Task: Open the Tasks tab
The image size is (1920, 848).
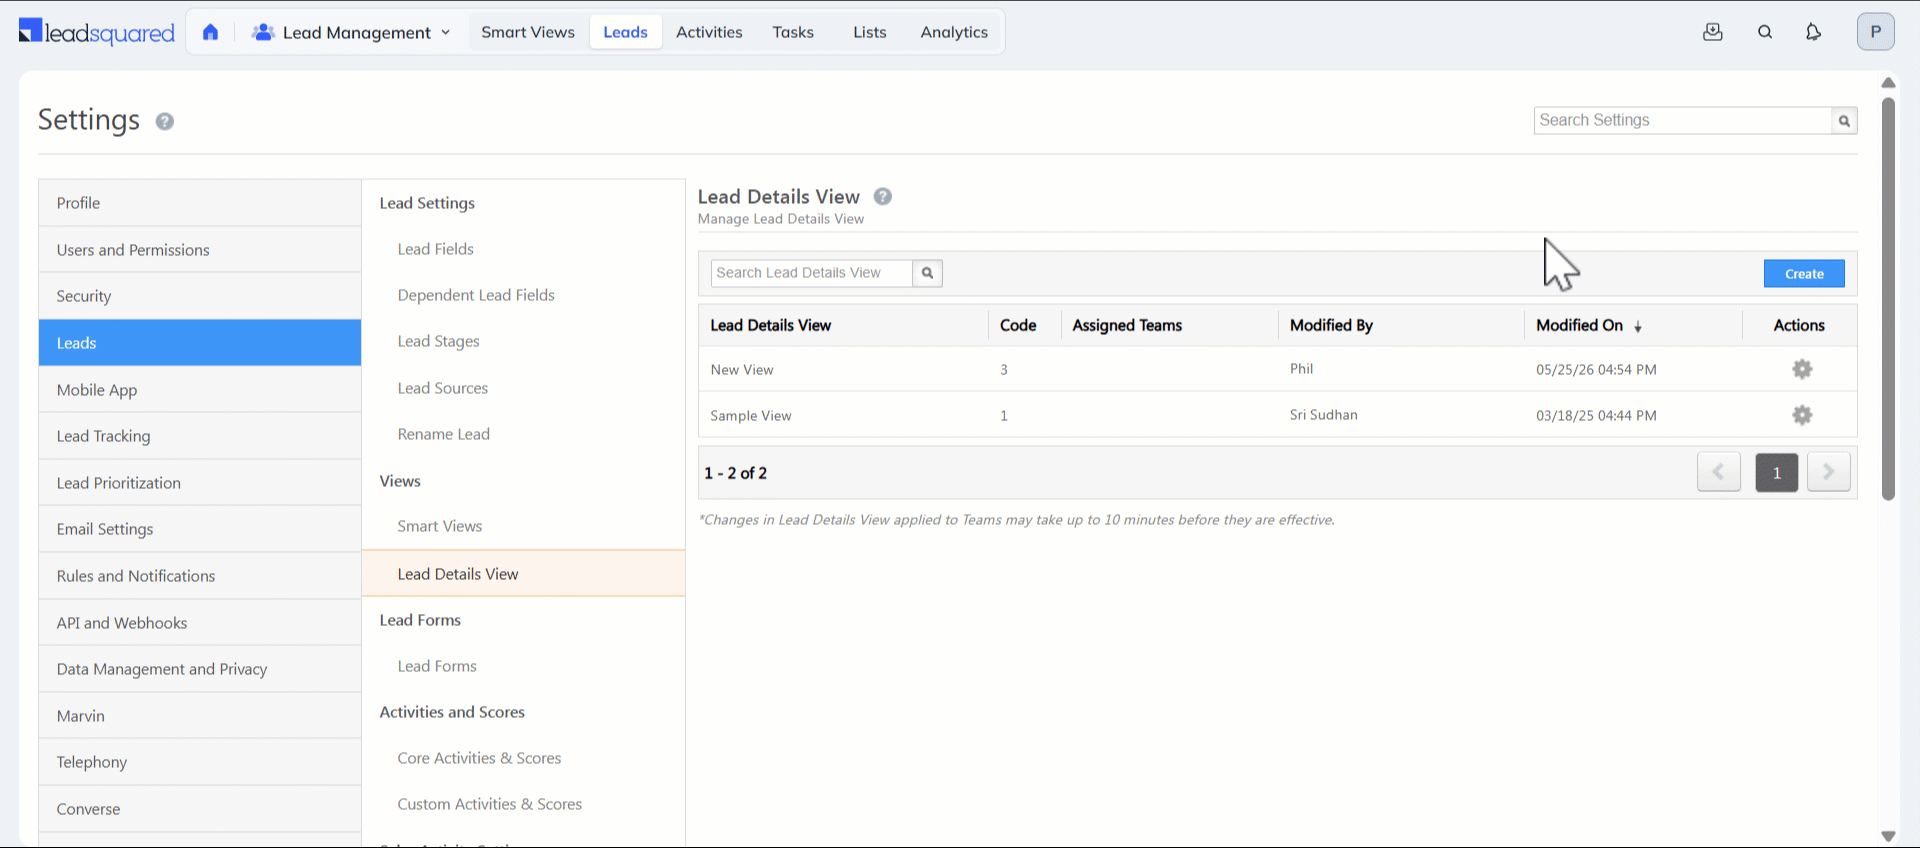Action: coord(793,32)
